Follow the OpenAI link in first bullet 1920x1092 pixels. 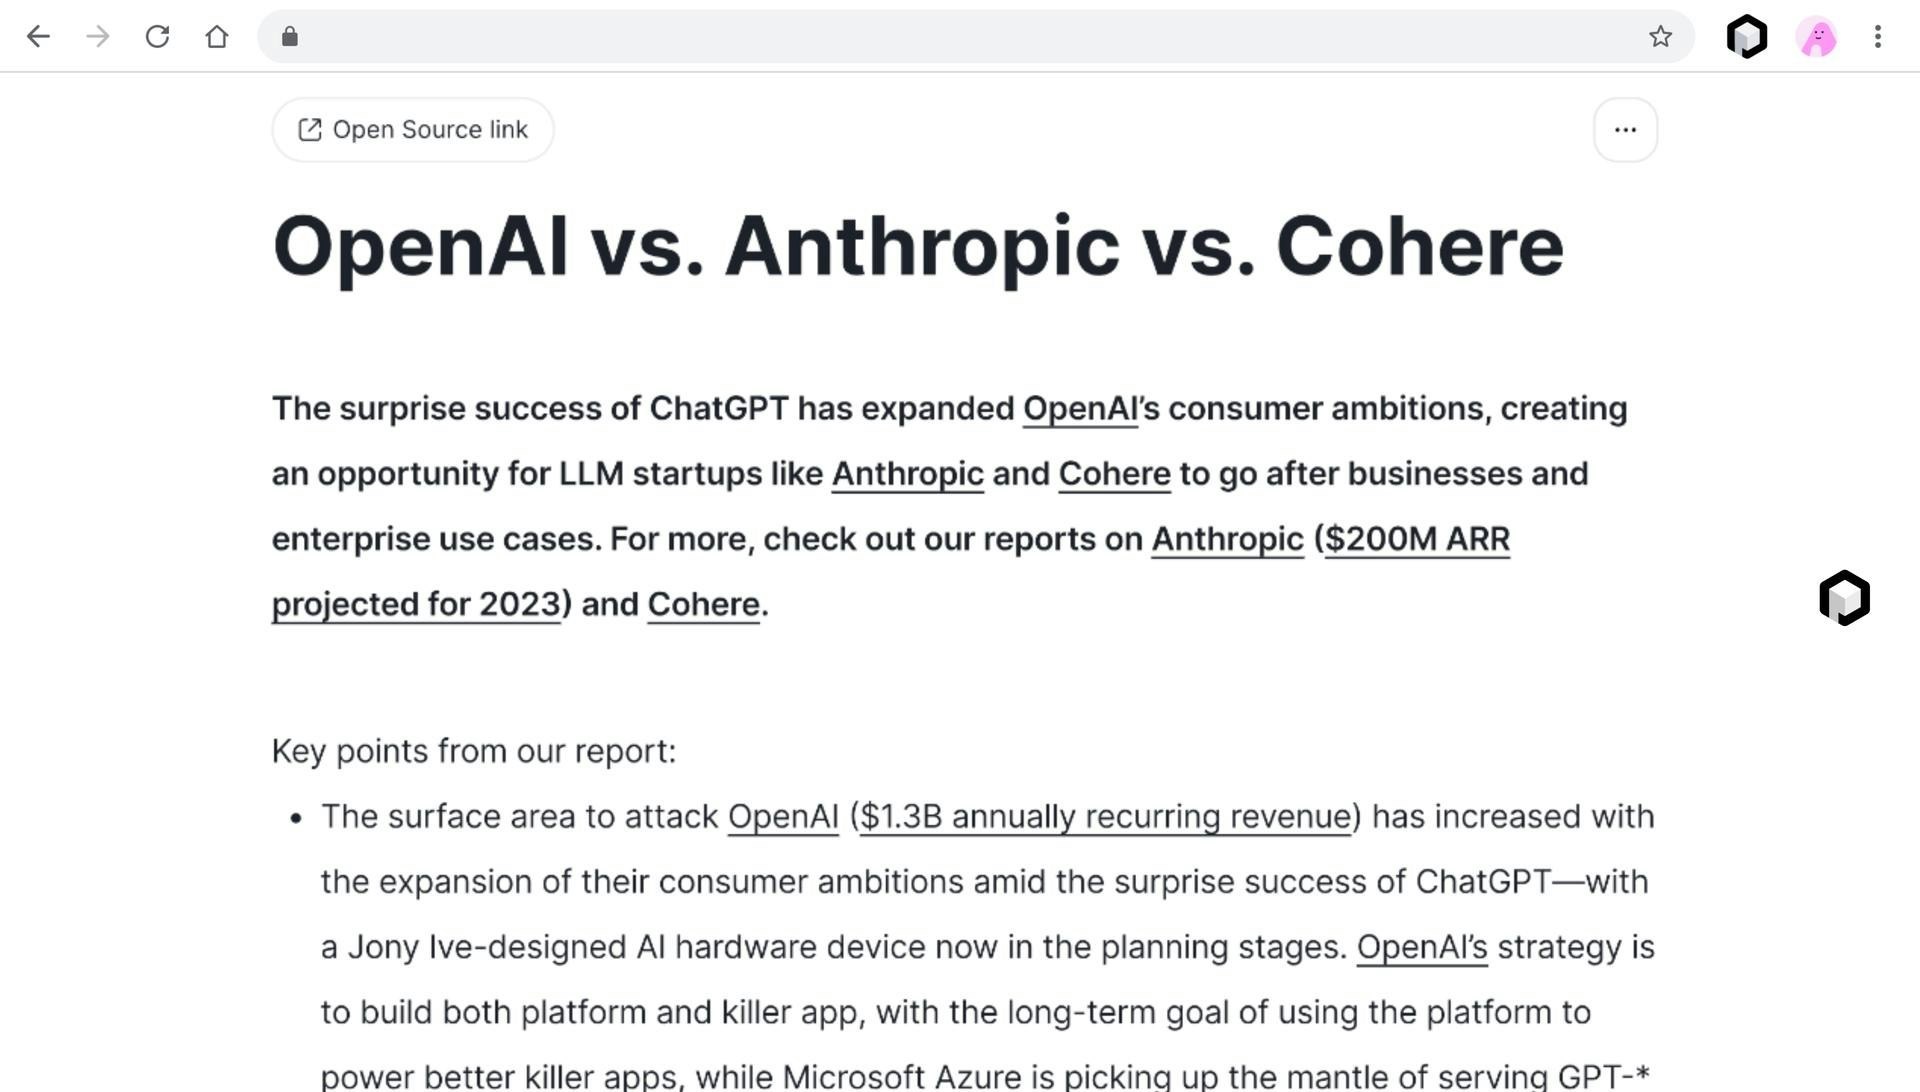point(783,817)
